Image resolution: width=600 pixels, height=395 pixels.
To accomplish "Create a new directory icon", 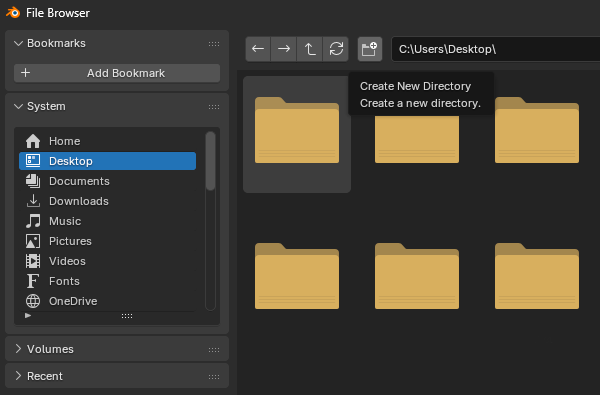I will point(370,49).
